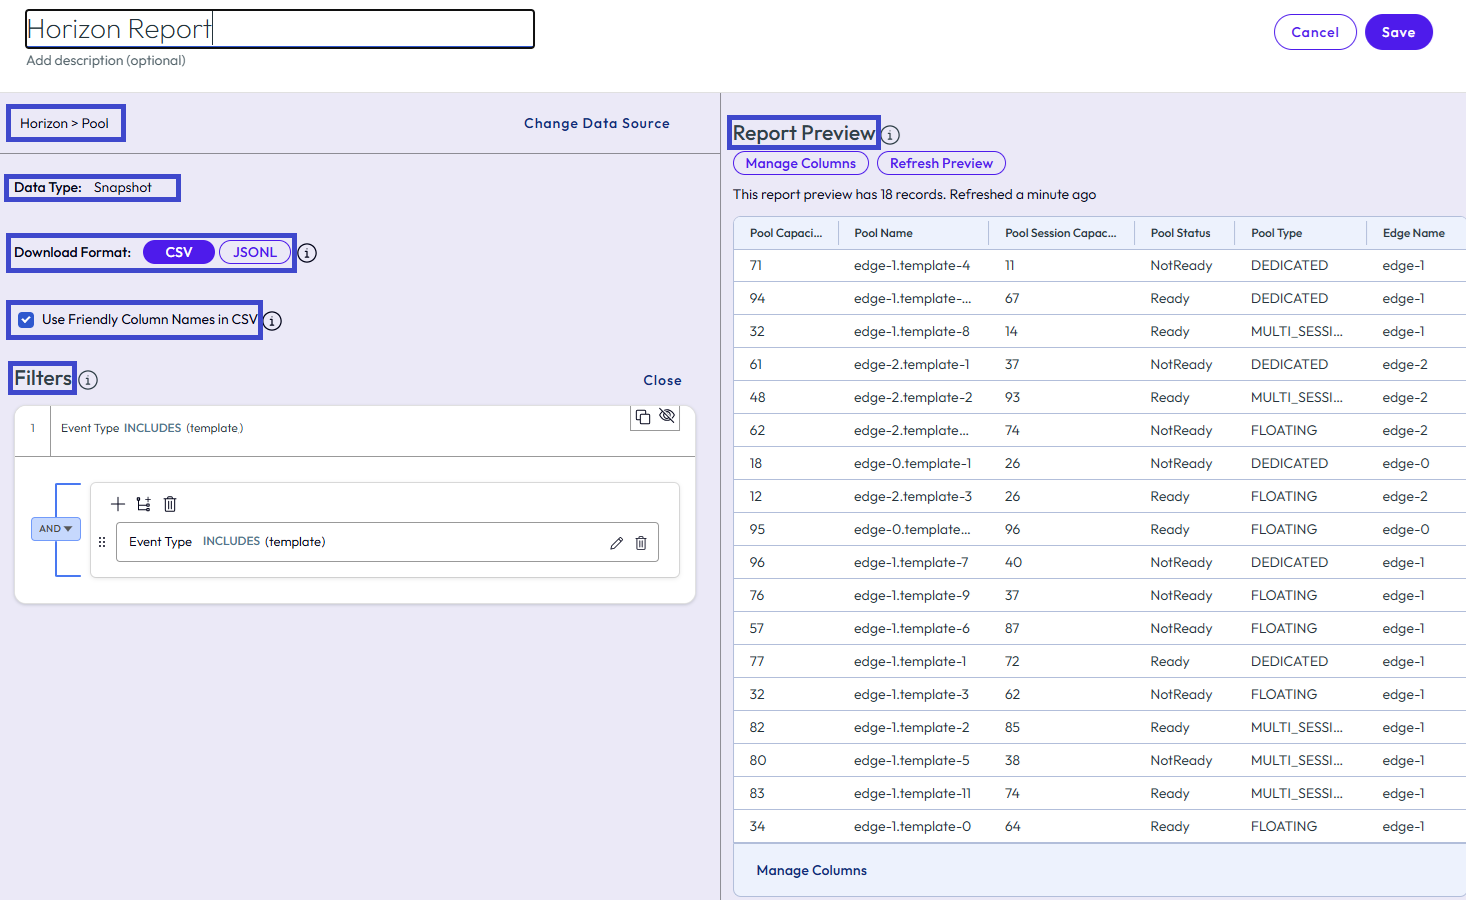The image size is (1466, 900).
Task: Click the preview record count status text
Action: point(914,194)
